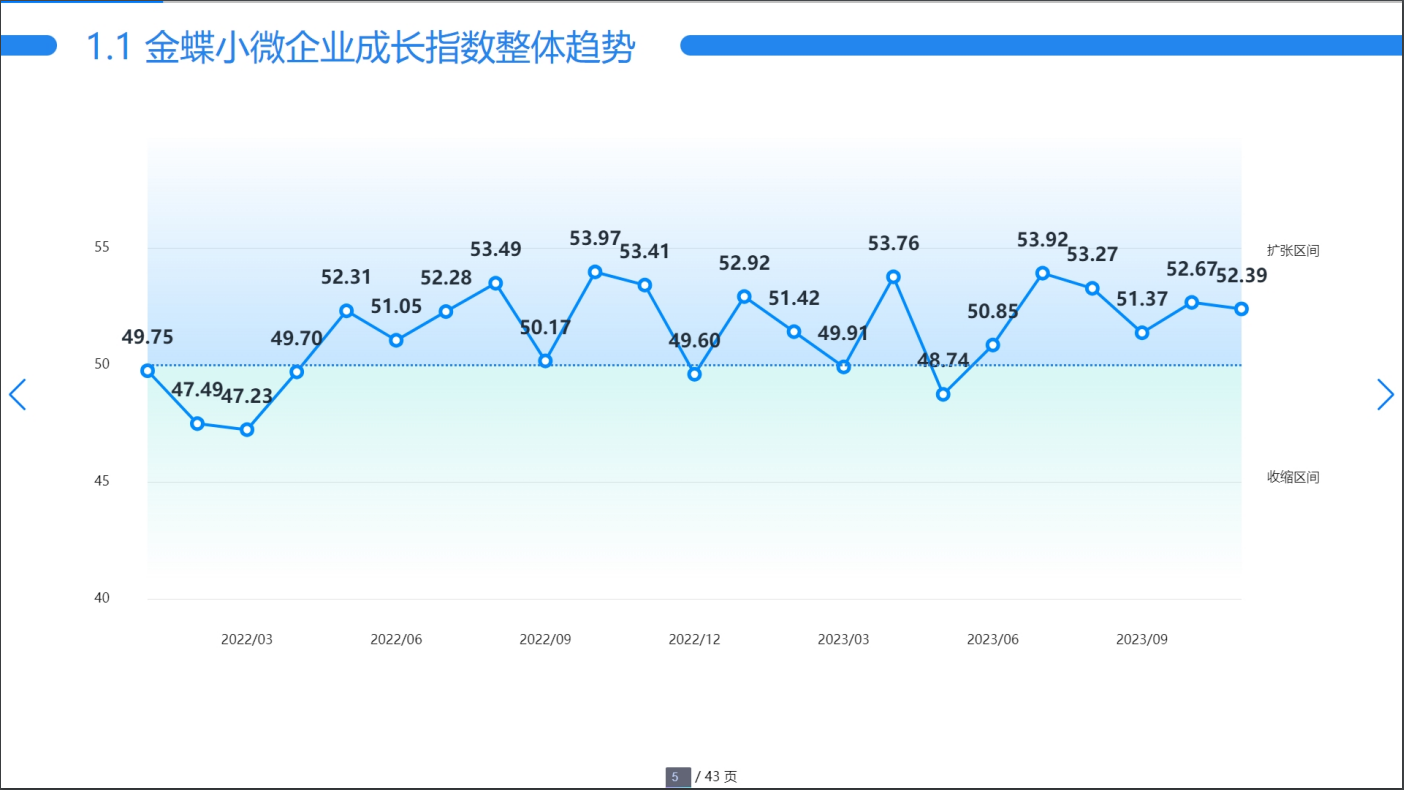Viewport: 1404px width, 790px height.
Task: Click the data point labeled 52.31
Action: (x=347, y=311)
